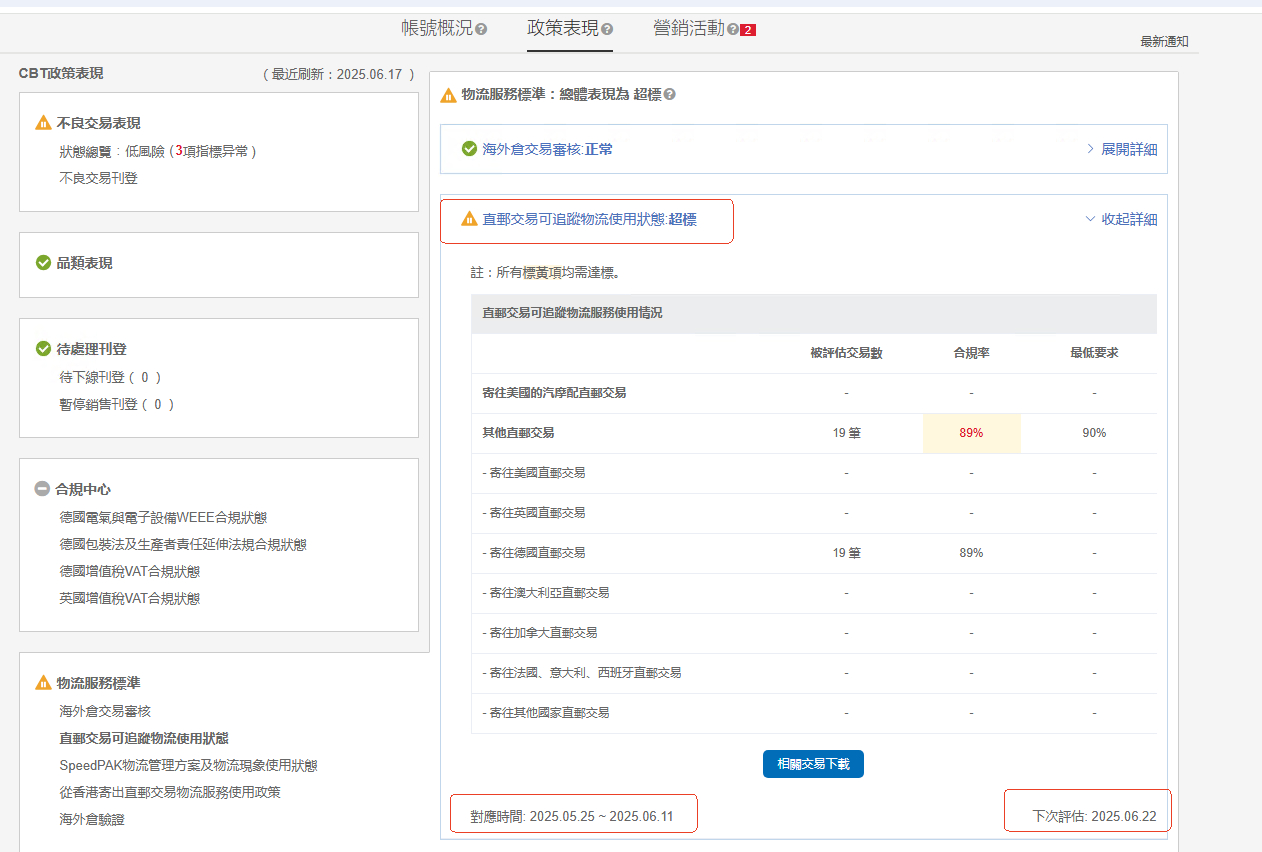Click the red badge 2 on 營銷活動
1262x852 pixels.
748,30
